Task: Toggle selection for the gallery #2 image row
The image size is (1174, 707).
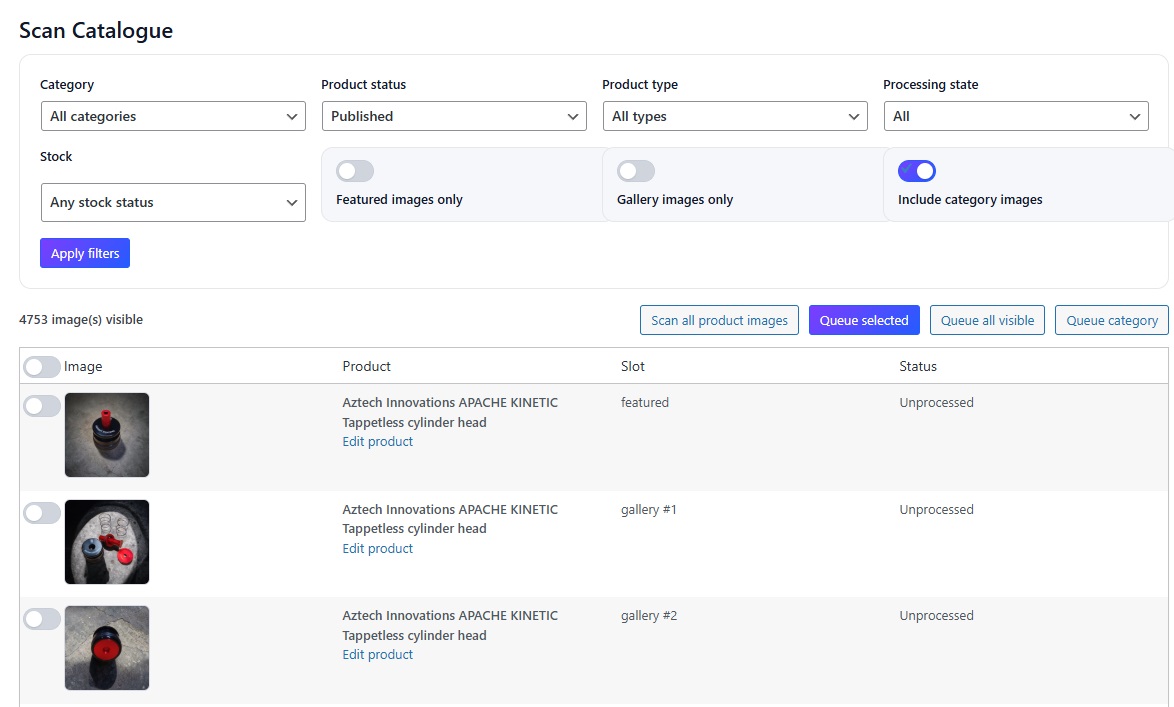Action: 42,618
